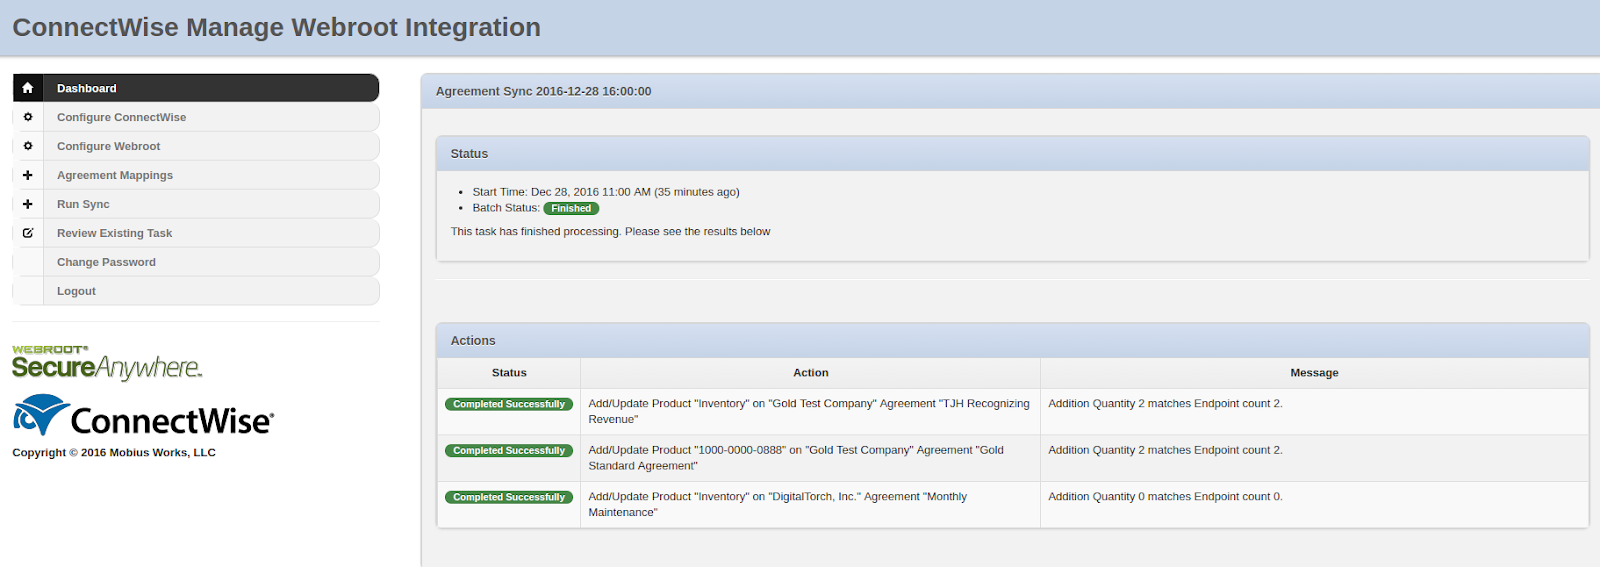Click message 'Addition Quantity 0 matches Endpoint count 0'
The width and height of the screenshot is (1600, 567).
tap(1165, 496)
